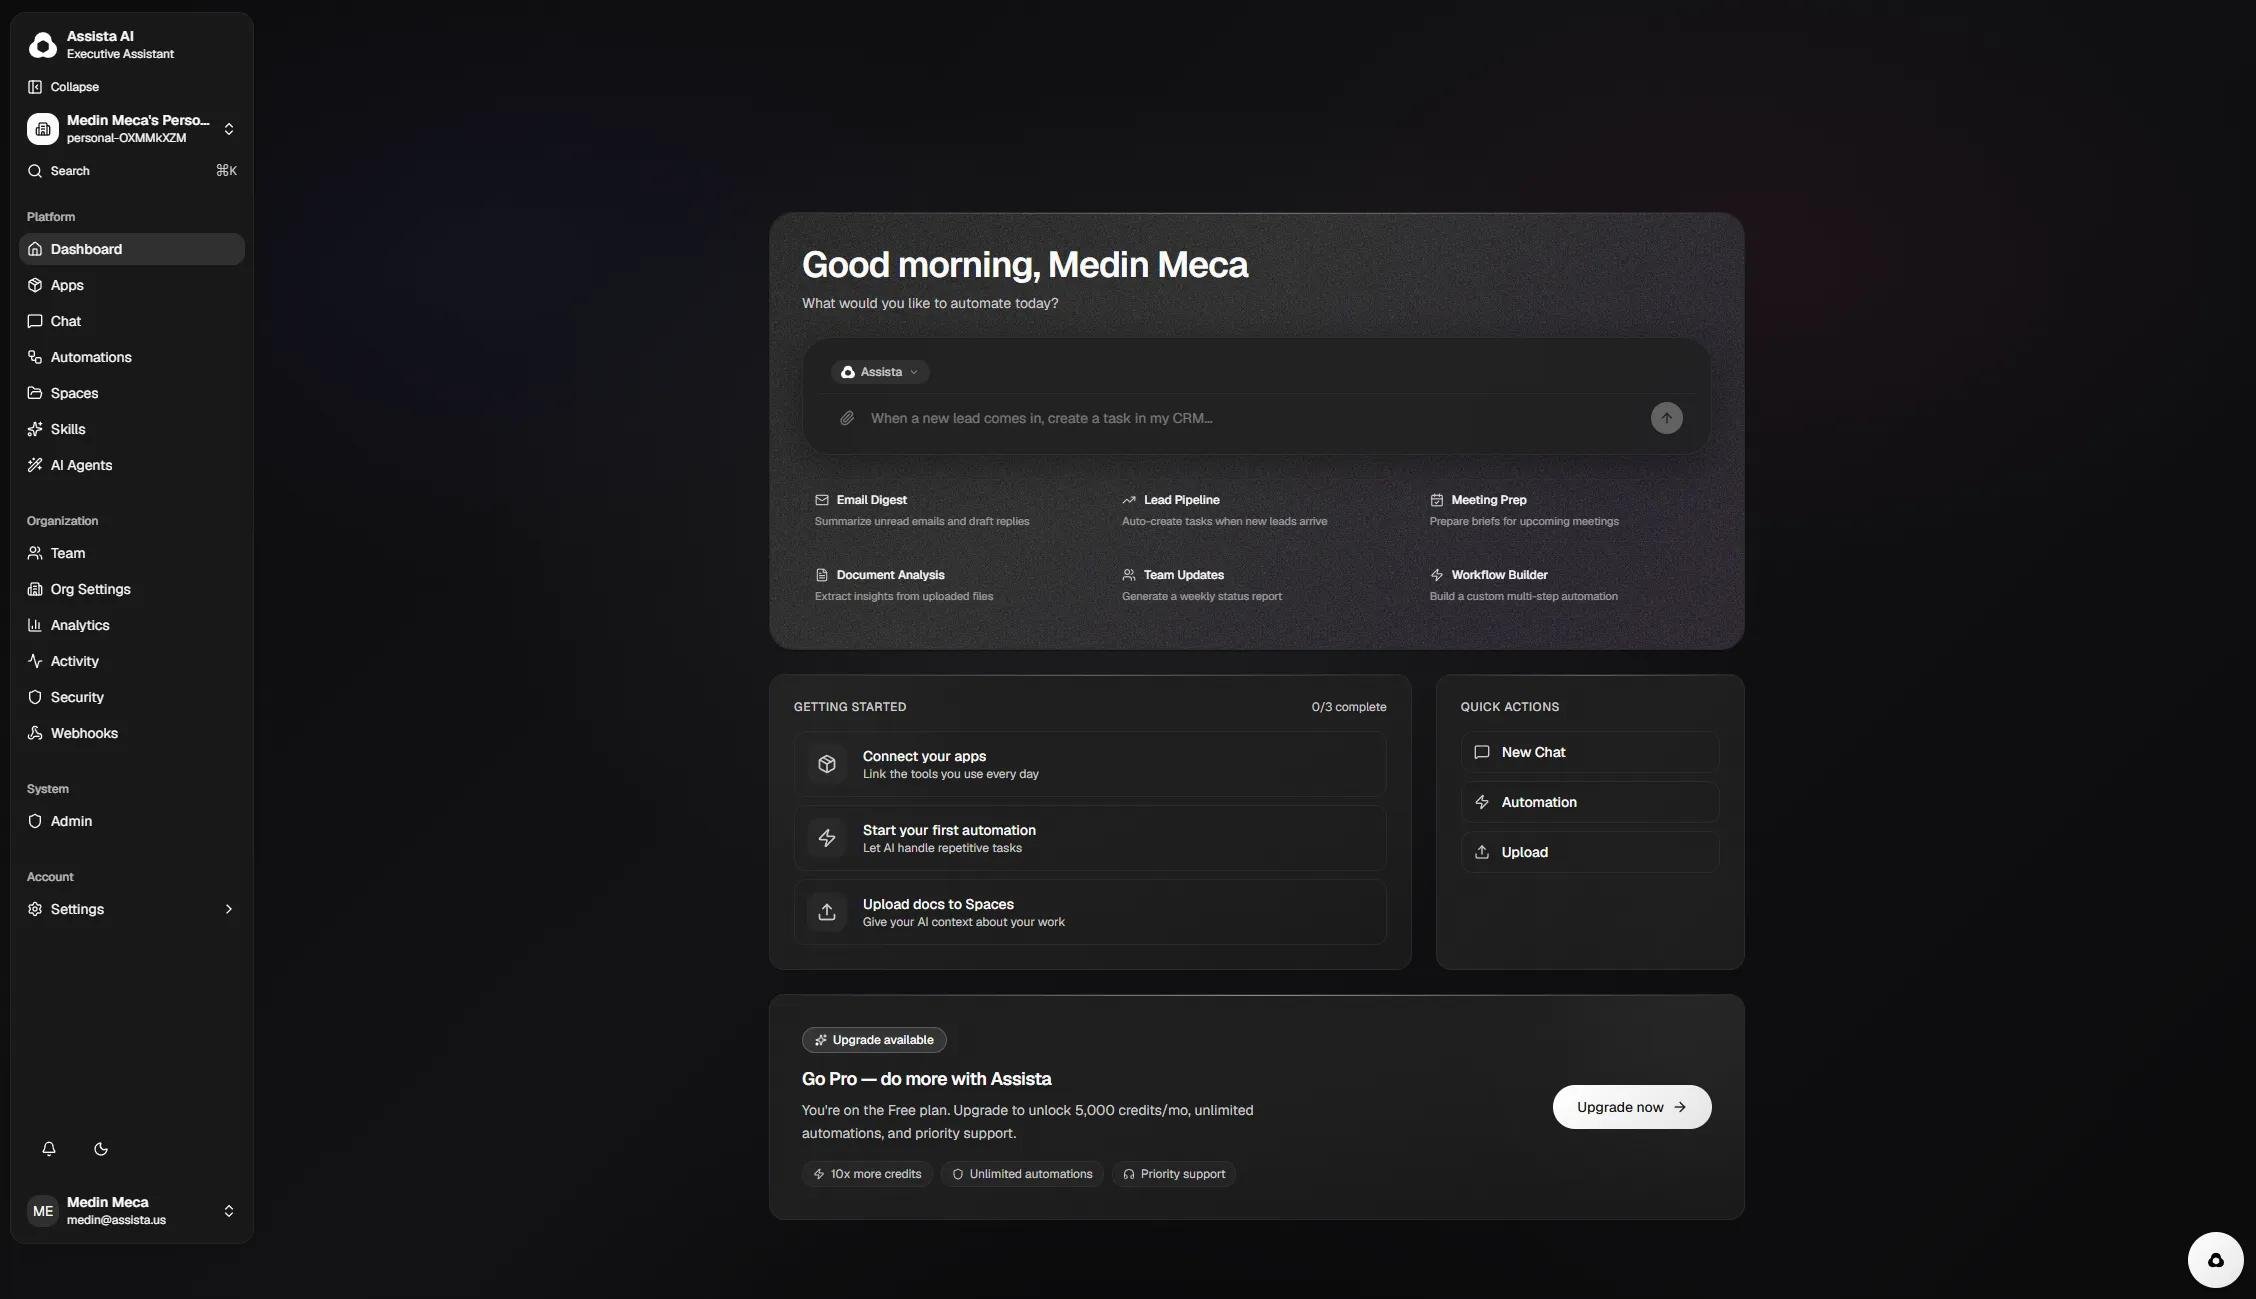
Task: Open the floating Assista assistant button
Action: tap(2216, 1260)
